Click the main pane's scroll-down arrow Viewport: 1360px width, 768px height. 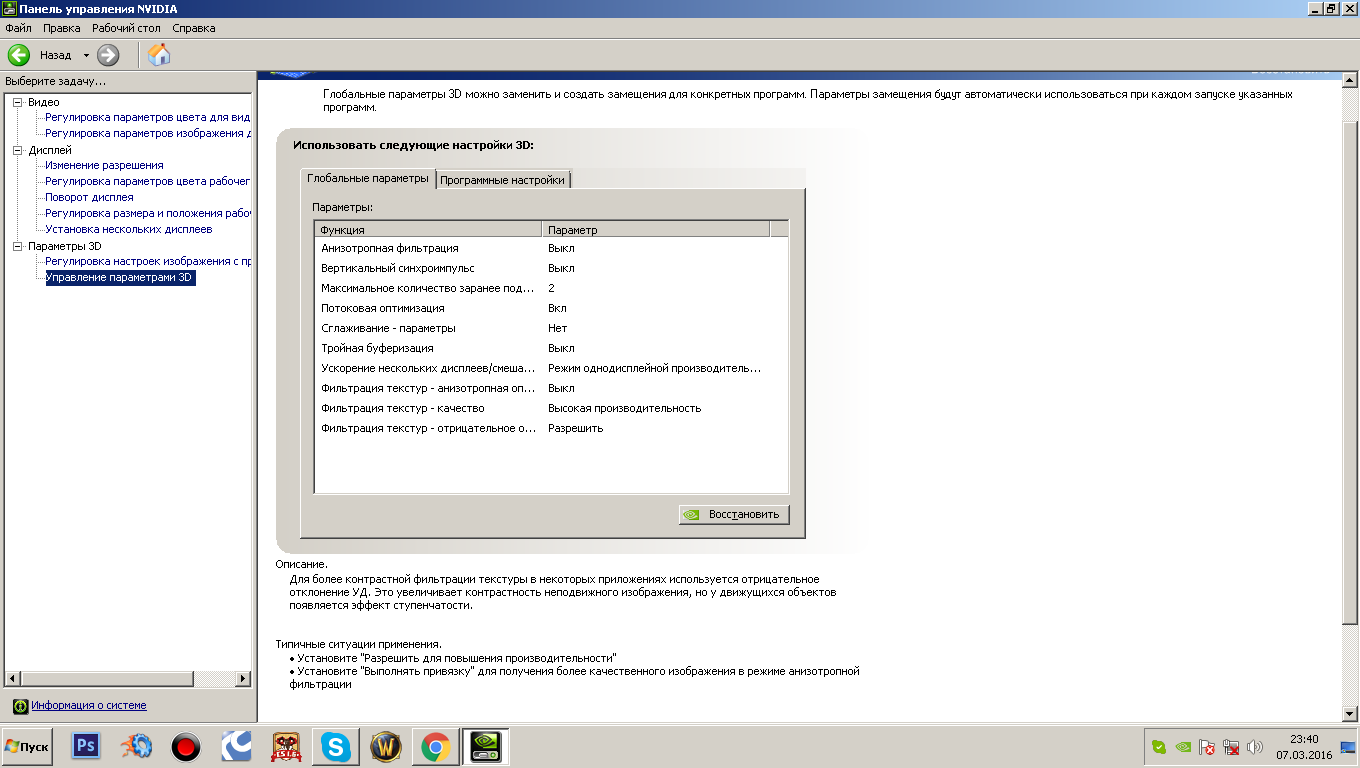(1350, 712)
